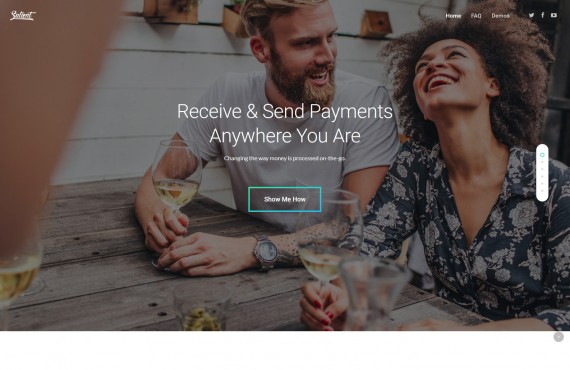Go to the fourth section dot

coord(542,176)
